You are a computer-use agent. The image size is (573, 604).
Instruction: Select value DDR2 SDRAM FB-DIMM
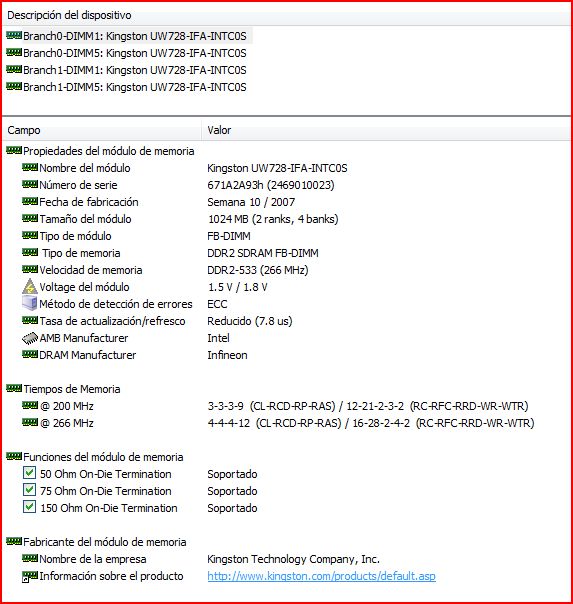click(263, 253)
